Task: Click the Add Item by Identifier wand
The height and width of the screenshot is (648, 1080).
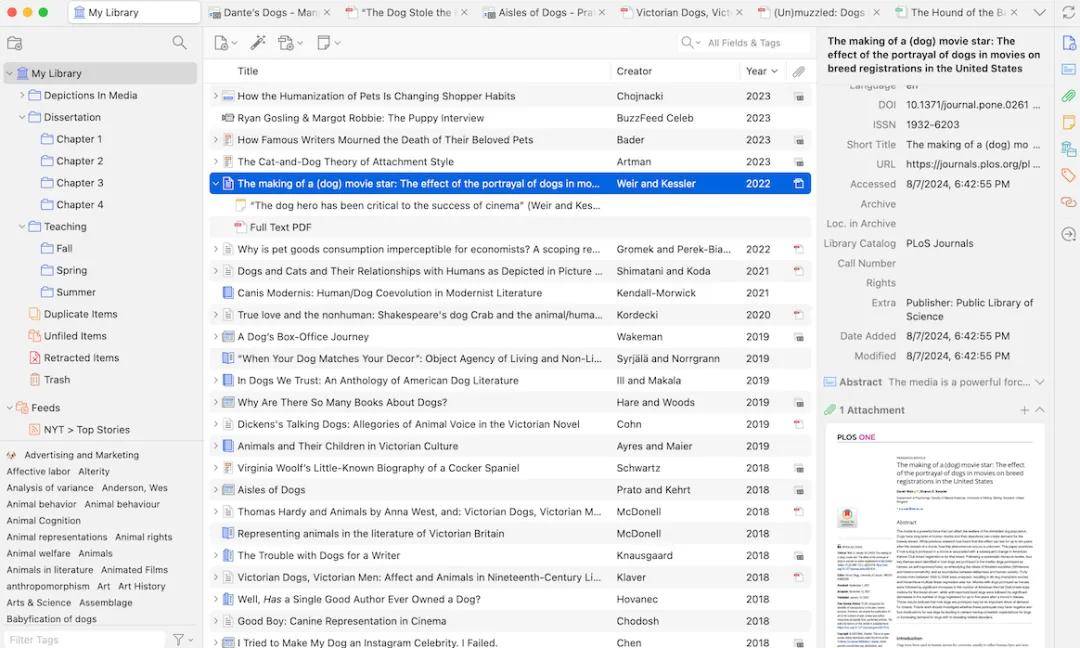Action: (x=258, y=43)
